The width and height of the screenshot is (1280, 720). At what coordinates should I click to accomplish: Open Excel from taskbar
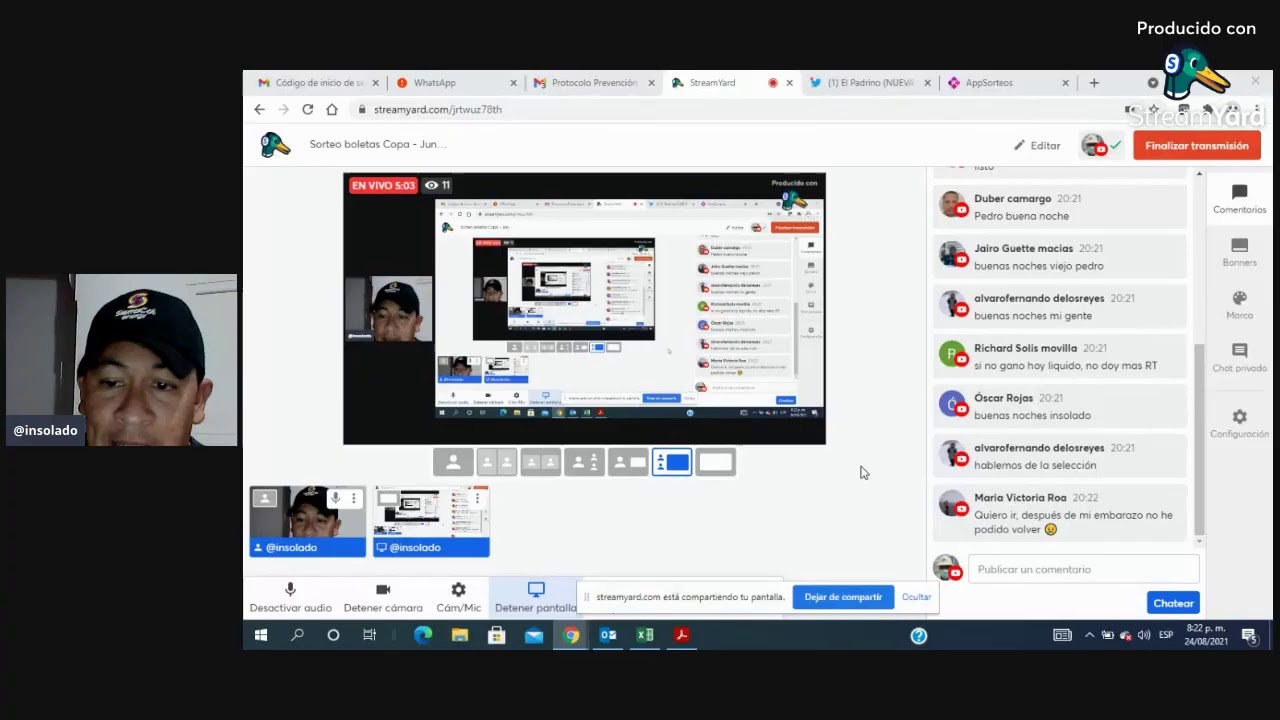tap(645, 635)
